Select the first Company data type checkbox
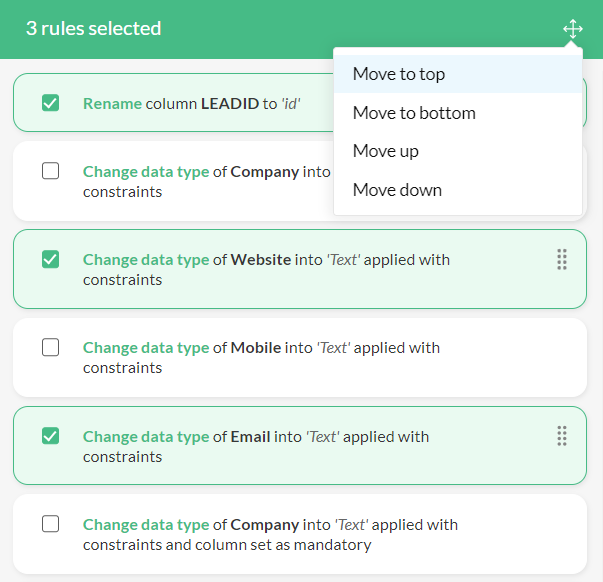 tap(51, 171)
